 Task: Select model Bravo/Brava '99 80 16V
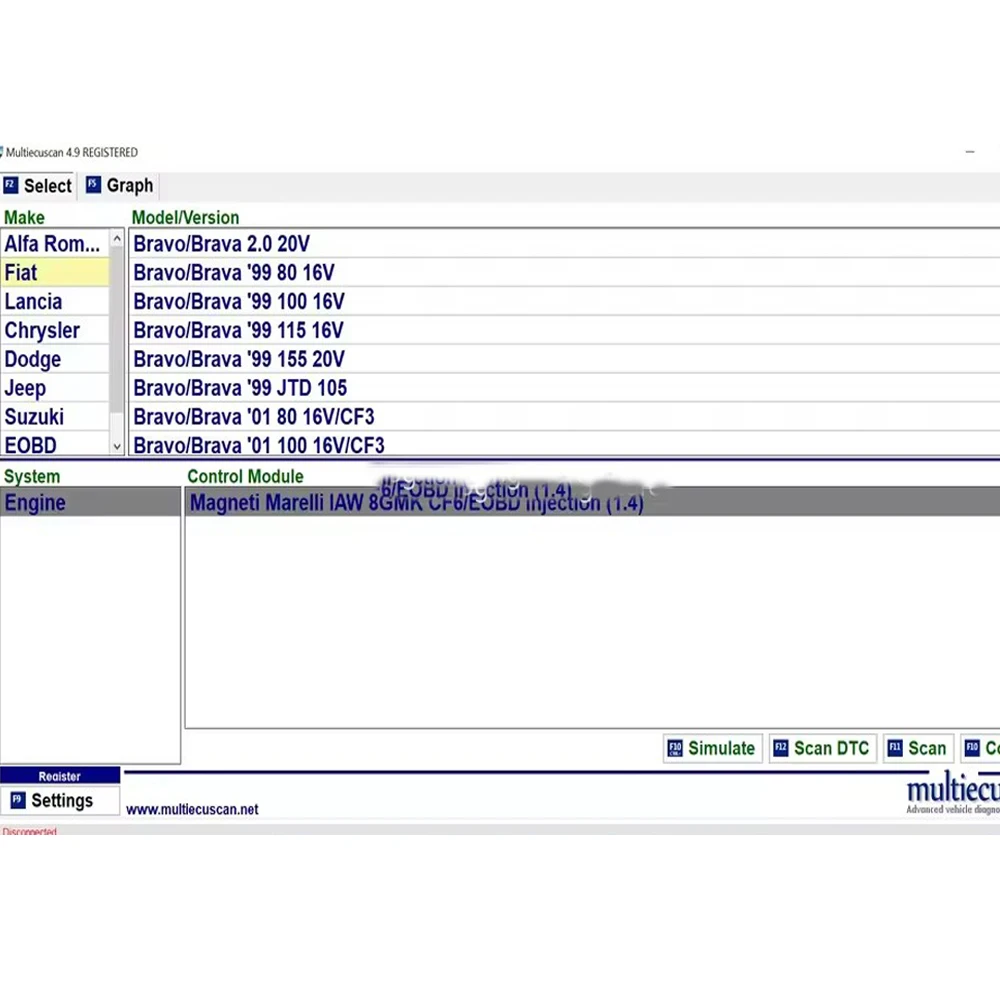pyautogui.click(x=564, y=272)
